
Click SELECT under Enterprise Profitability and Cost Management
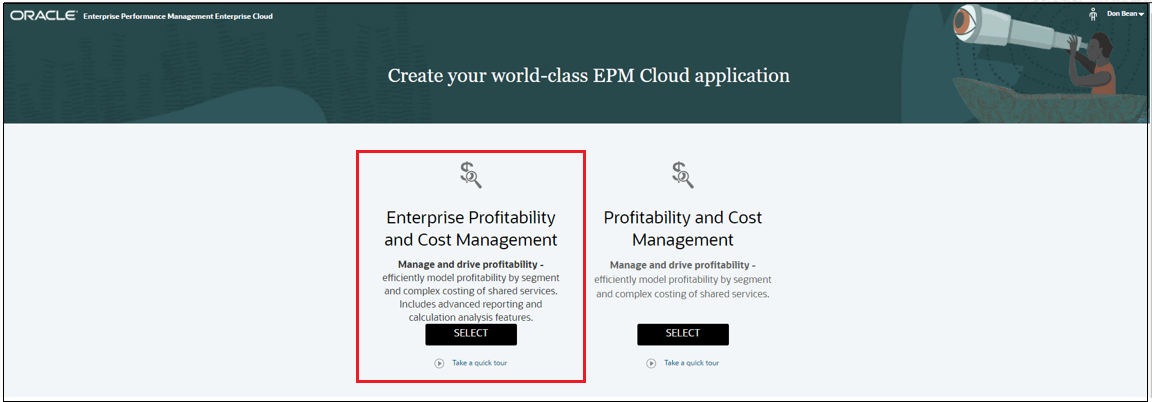coord(471,334)
